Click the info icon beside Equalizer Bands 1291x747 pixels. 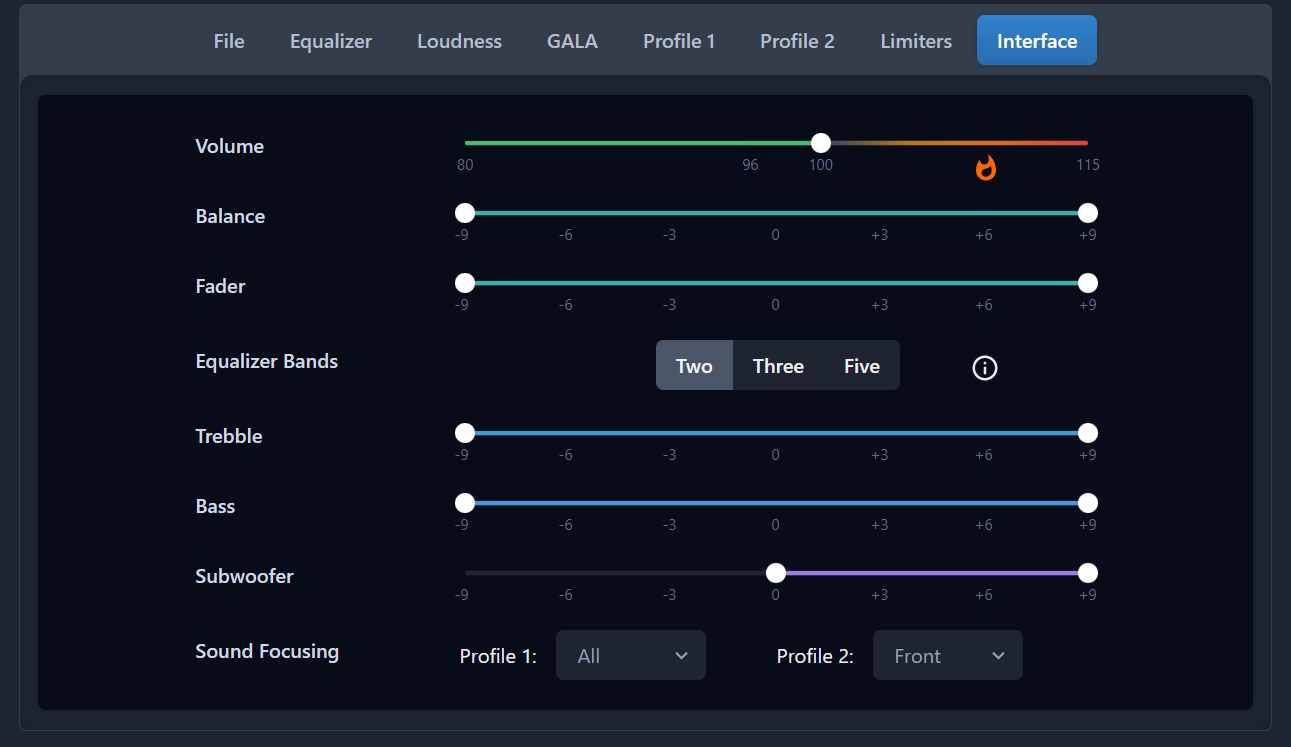(x=985, y=368)
